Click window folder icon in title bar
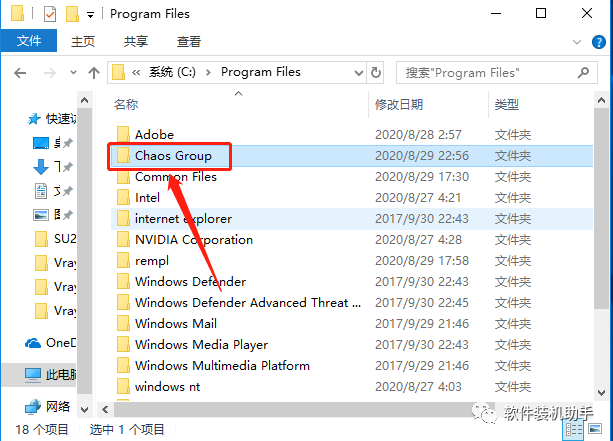Screen dimensions: 613x441 17,13
